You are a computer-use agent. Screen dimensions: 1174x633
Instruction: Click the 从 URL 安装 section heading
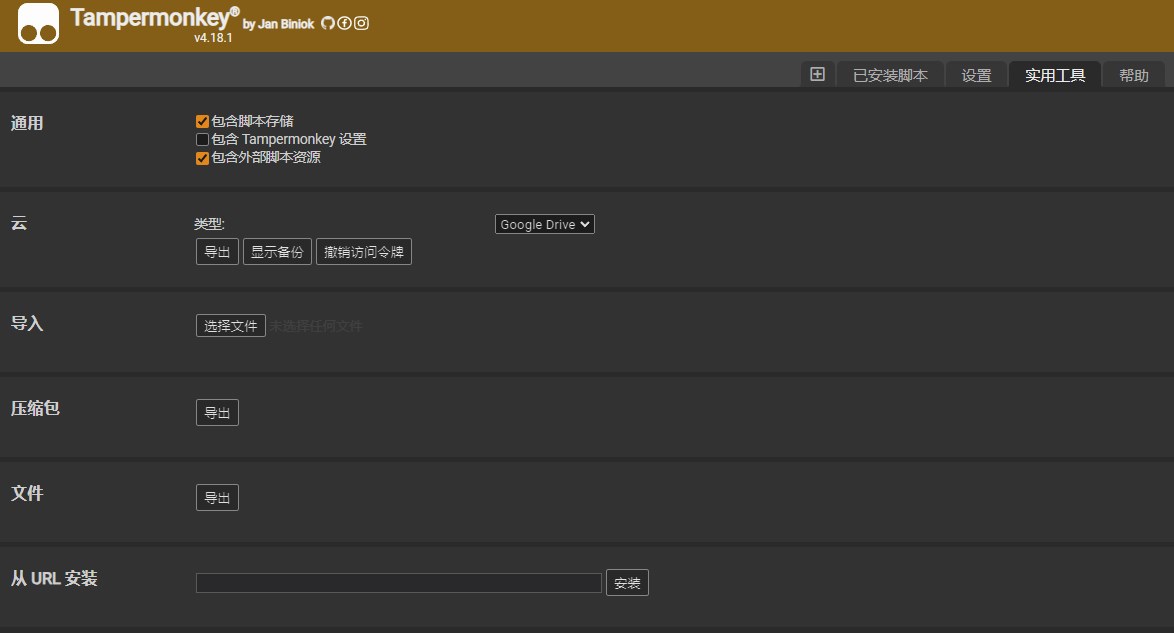click(x=54, y=578)
